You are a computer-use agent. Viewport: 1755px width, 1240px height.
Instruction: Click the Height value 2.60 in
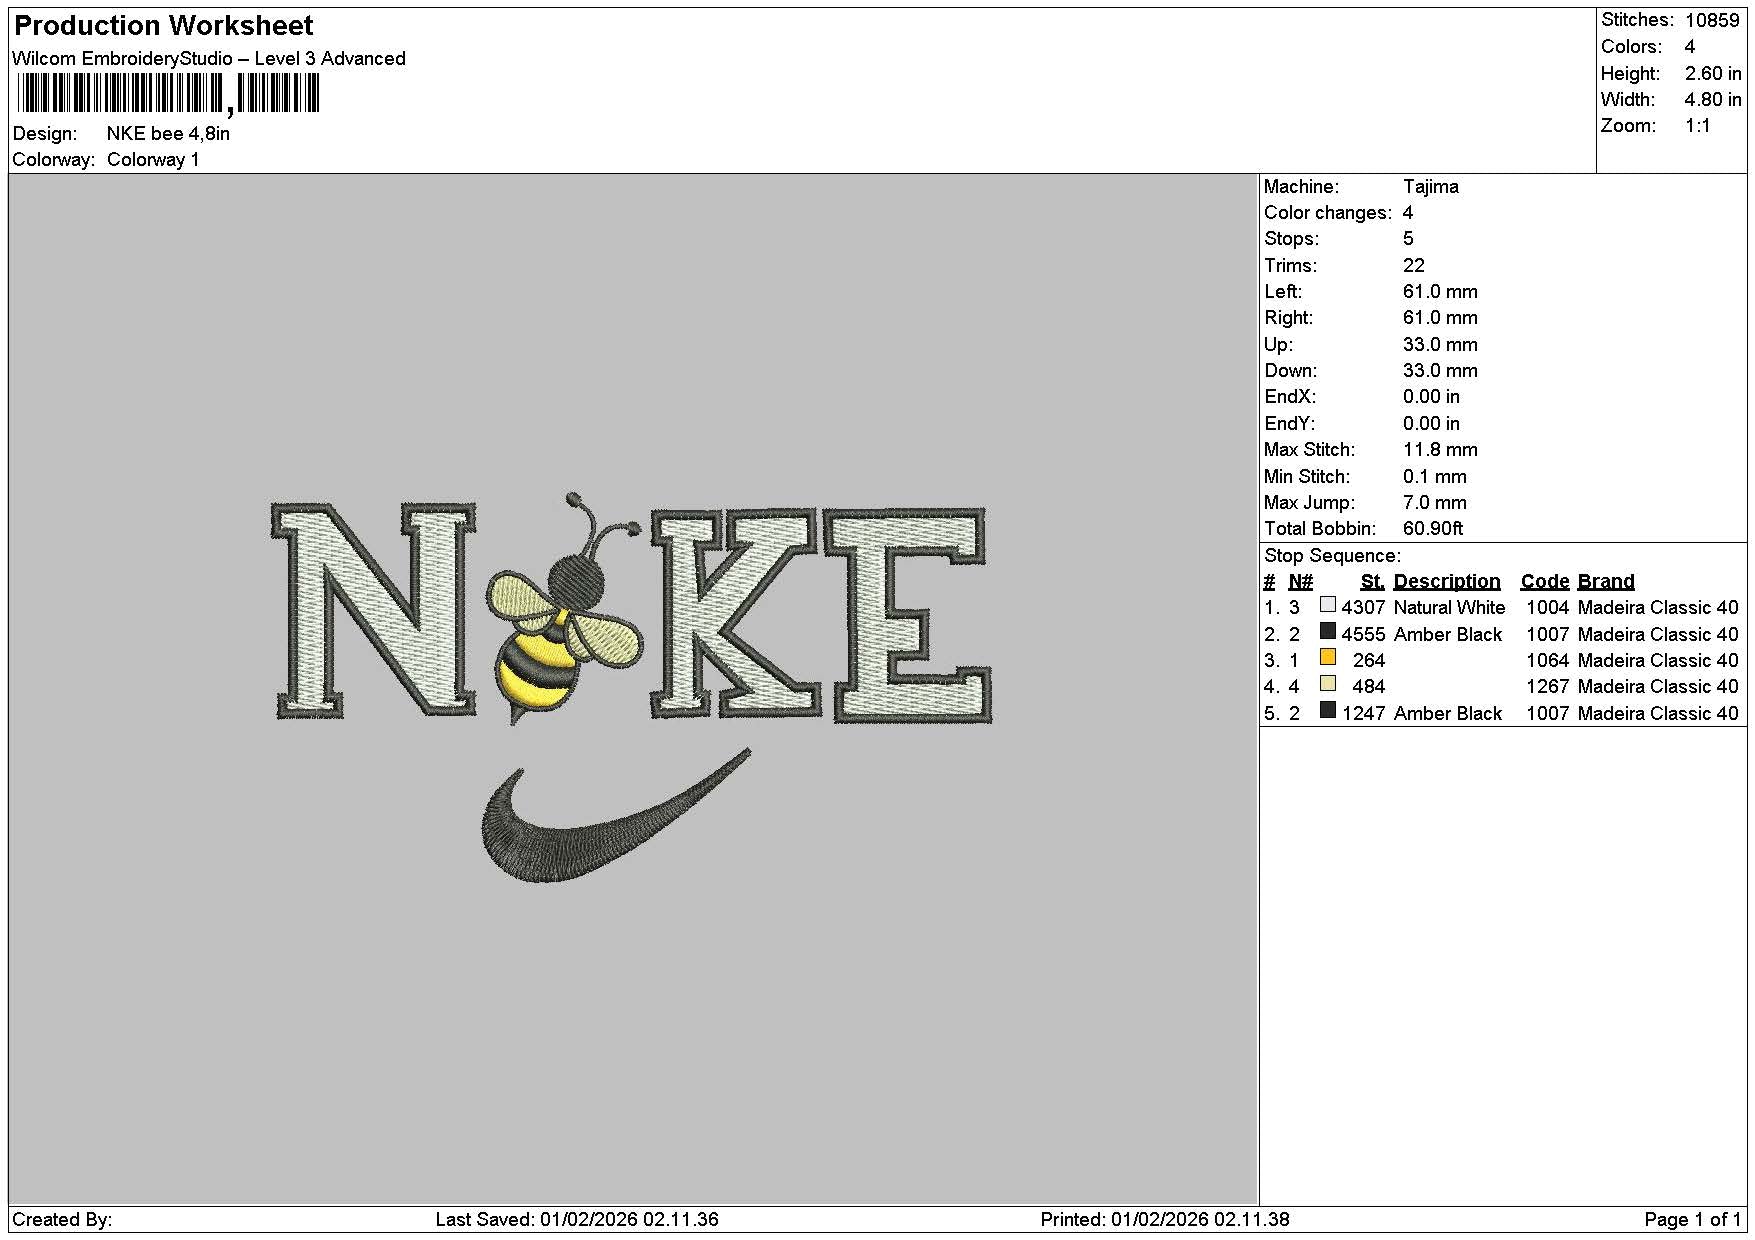pos(1713,74)
